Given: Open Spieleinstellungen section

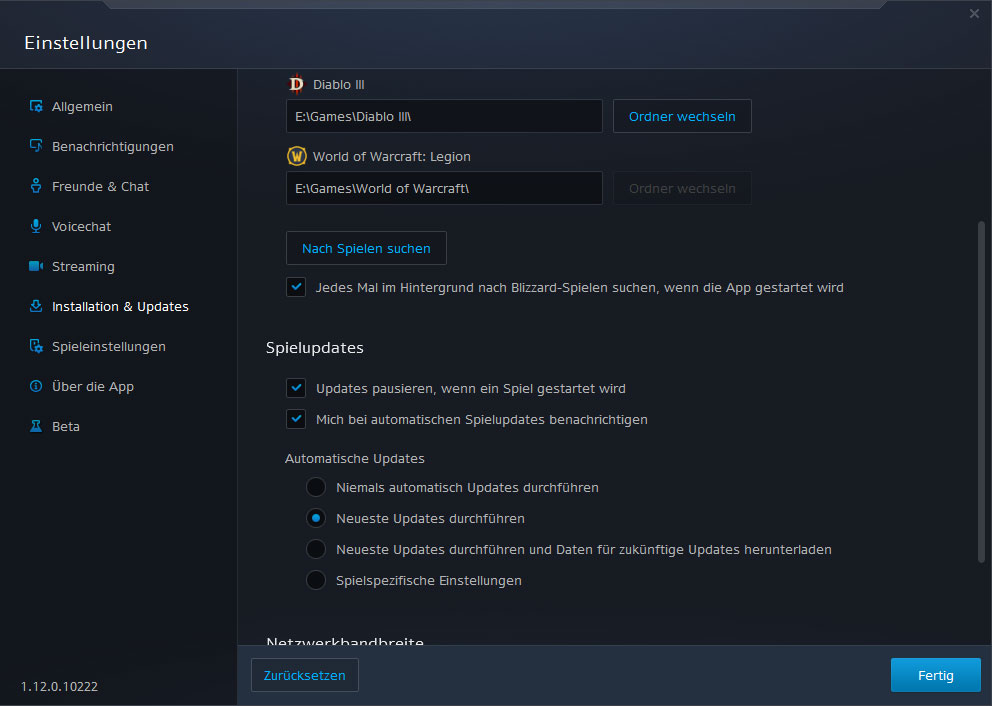Looking at the screenshot, I should (x=109, y=346).
